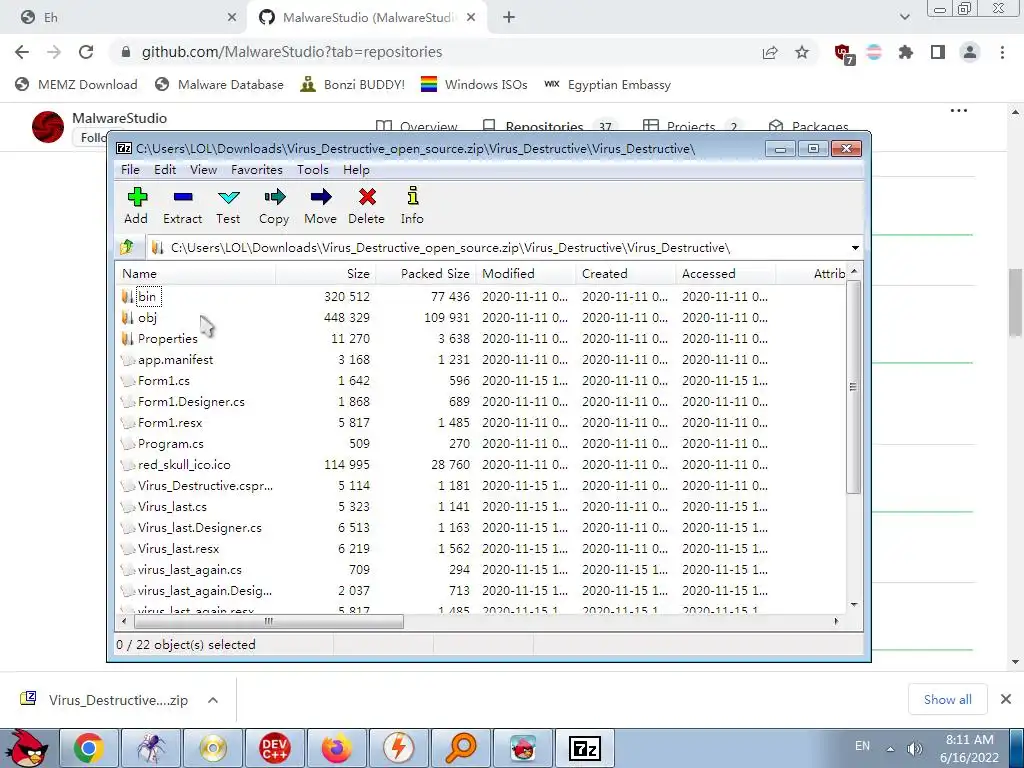Open the Help menu
Image resolution: width=1024 pixels, height=768 pixels.
[356, 170]
